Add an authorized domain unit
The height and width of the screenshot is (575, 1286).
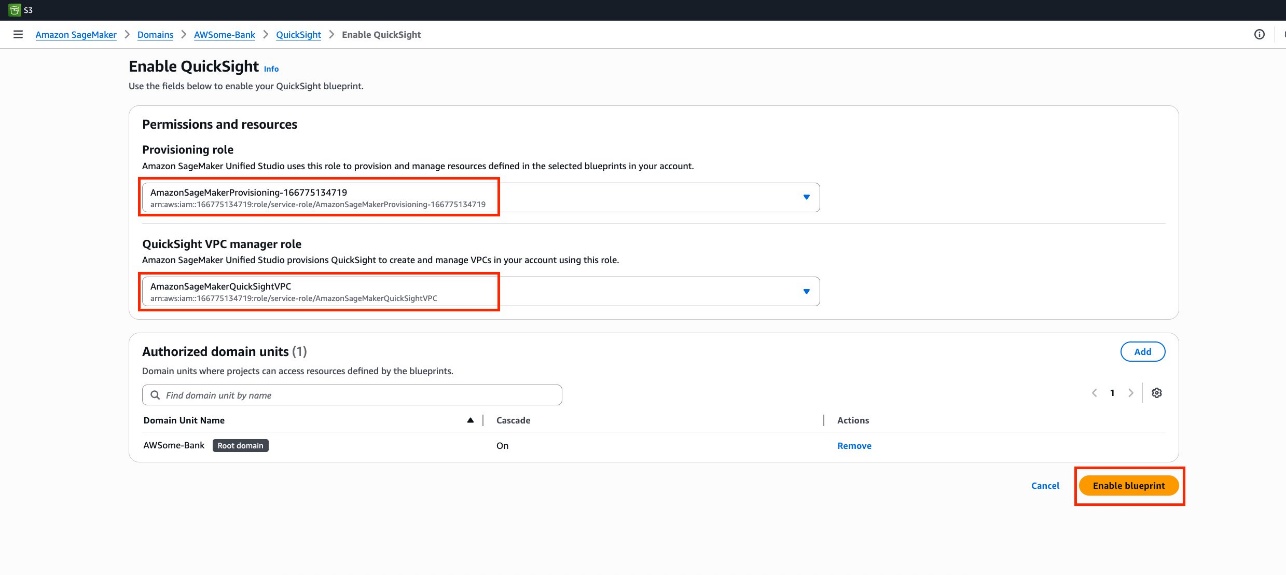coord(1143,351)
